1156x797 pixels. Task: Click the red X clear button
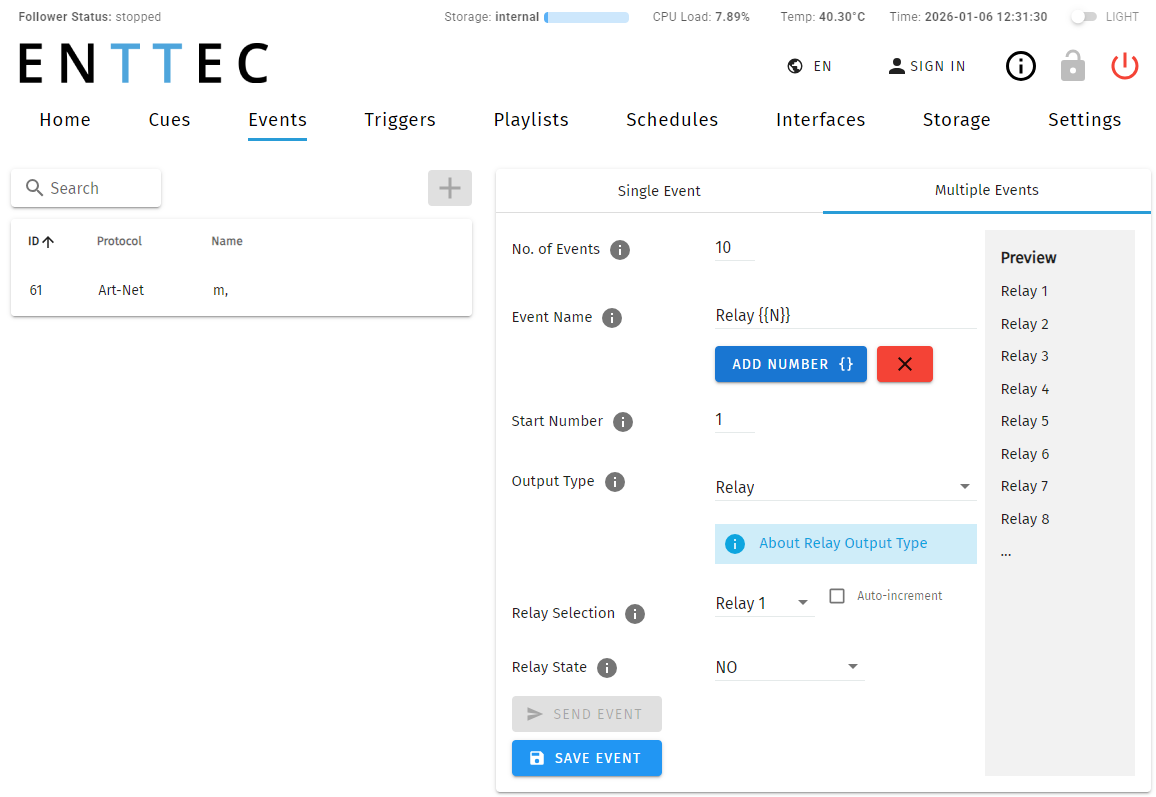tap(905, 364)
